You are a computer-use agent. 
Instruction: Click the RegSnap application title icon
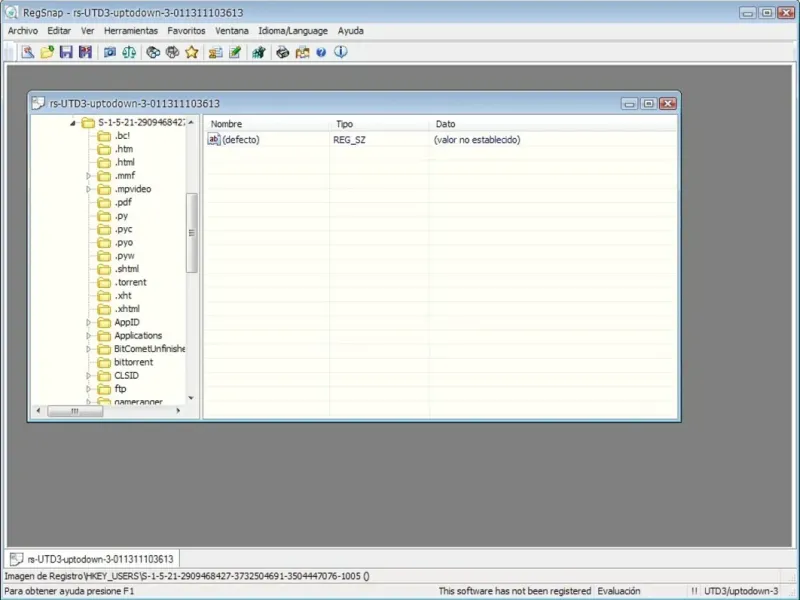[11, 12]
